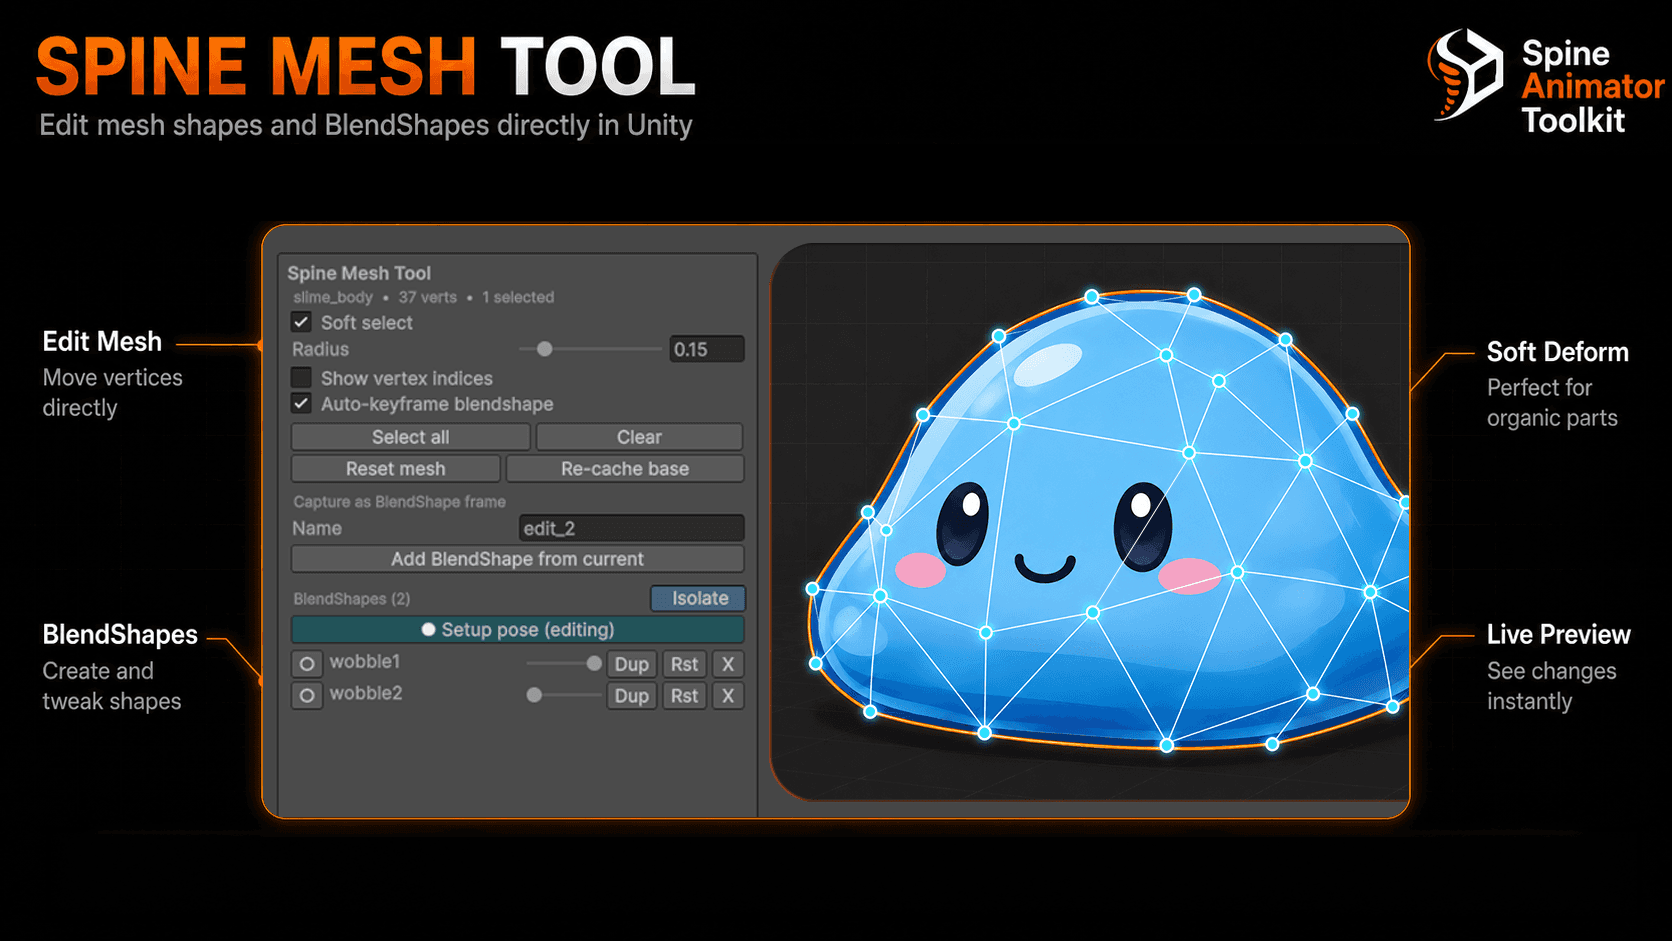This screenshot has width=1672, height=941.
Task: Click the 'wobble1' blendshape name
Action: click(x=365, y=662)
